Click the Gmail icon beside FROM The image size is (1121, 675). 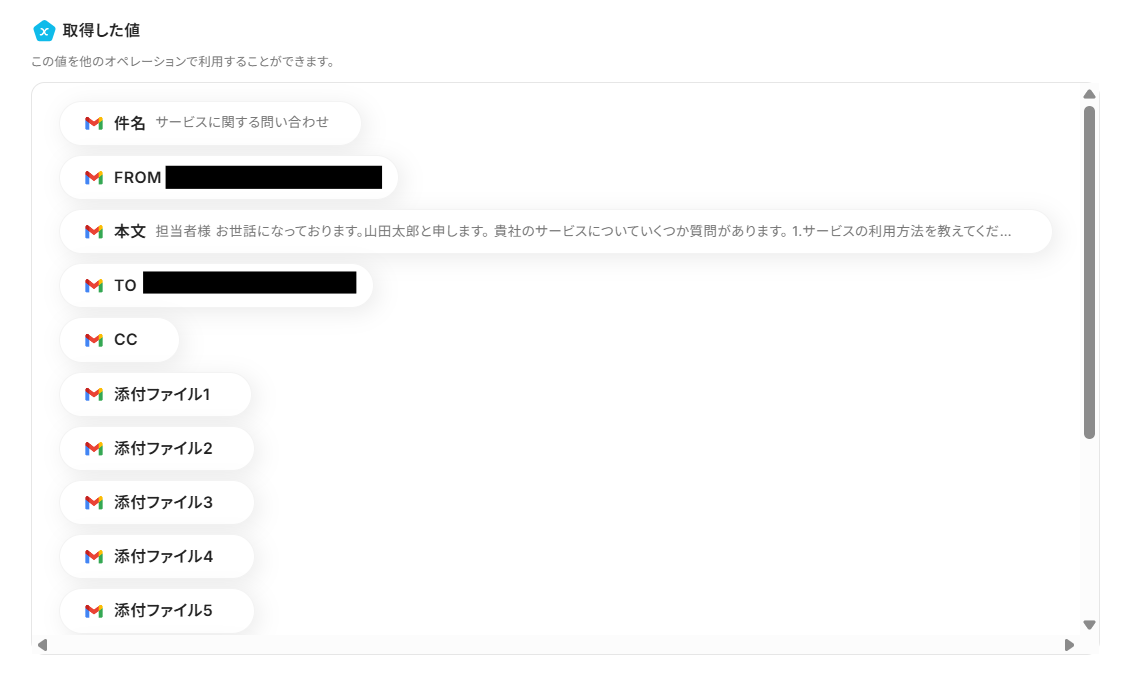click(94, 177)
